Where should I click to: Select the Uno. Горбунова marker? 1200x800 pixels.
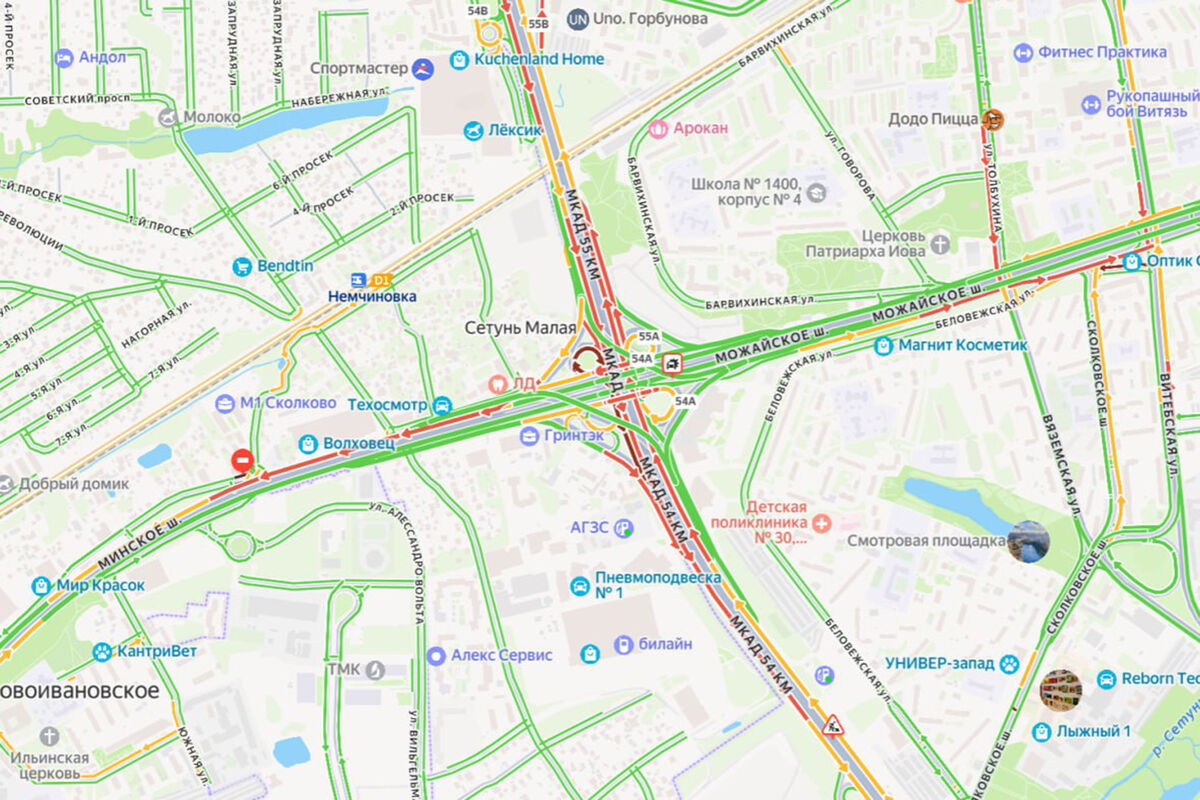[577, 19]
